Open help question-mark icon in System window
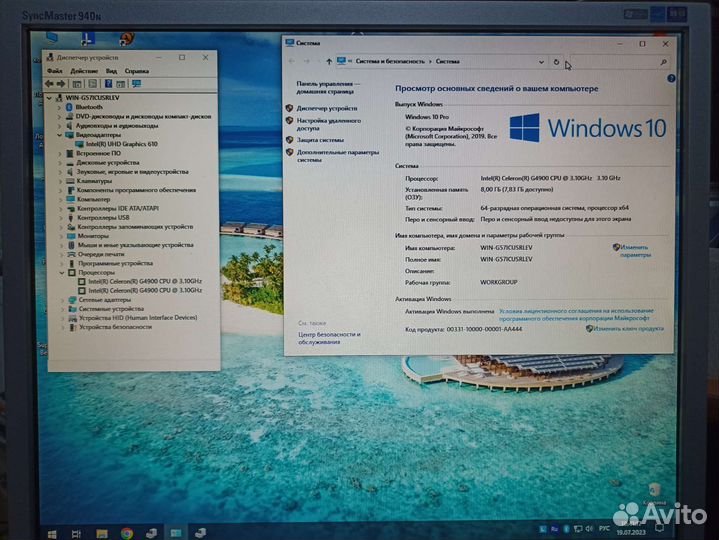Viewport: 719px width, 540px height. coord(671,78)
